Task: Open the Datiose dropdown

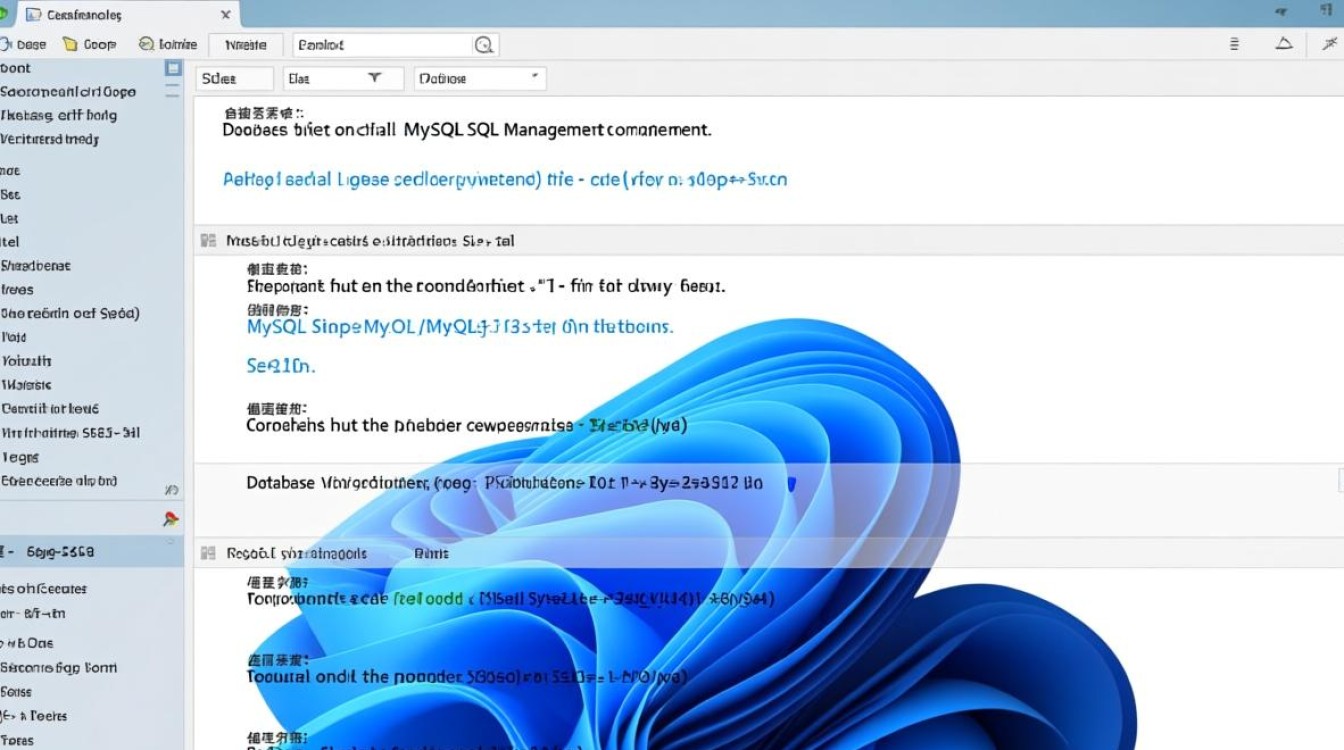Action: (479, 78)
